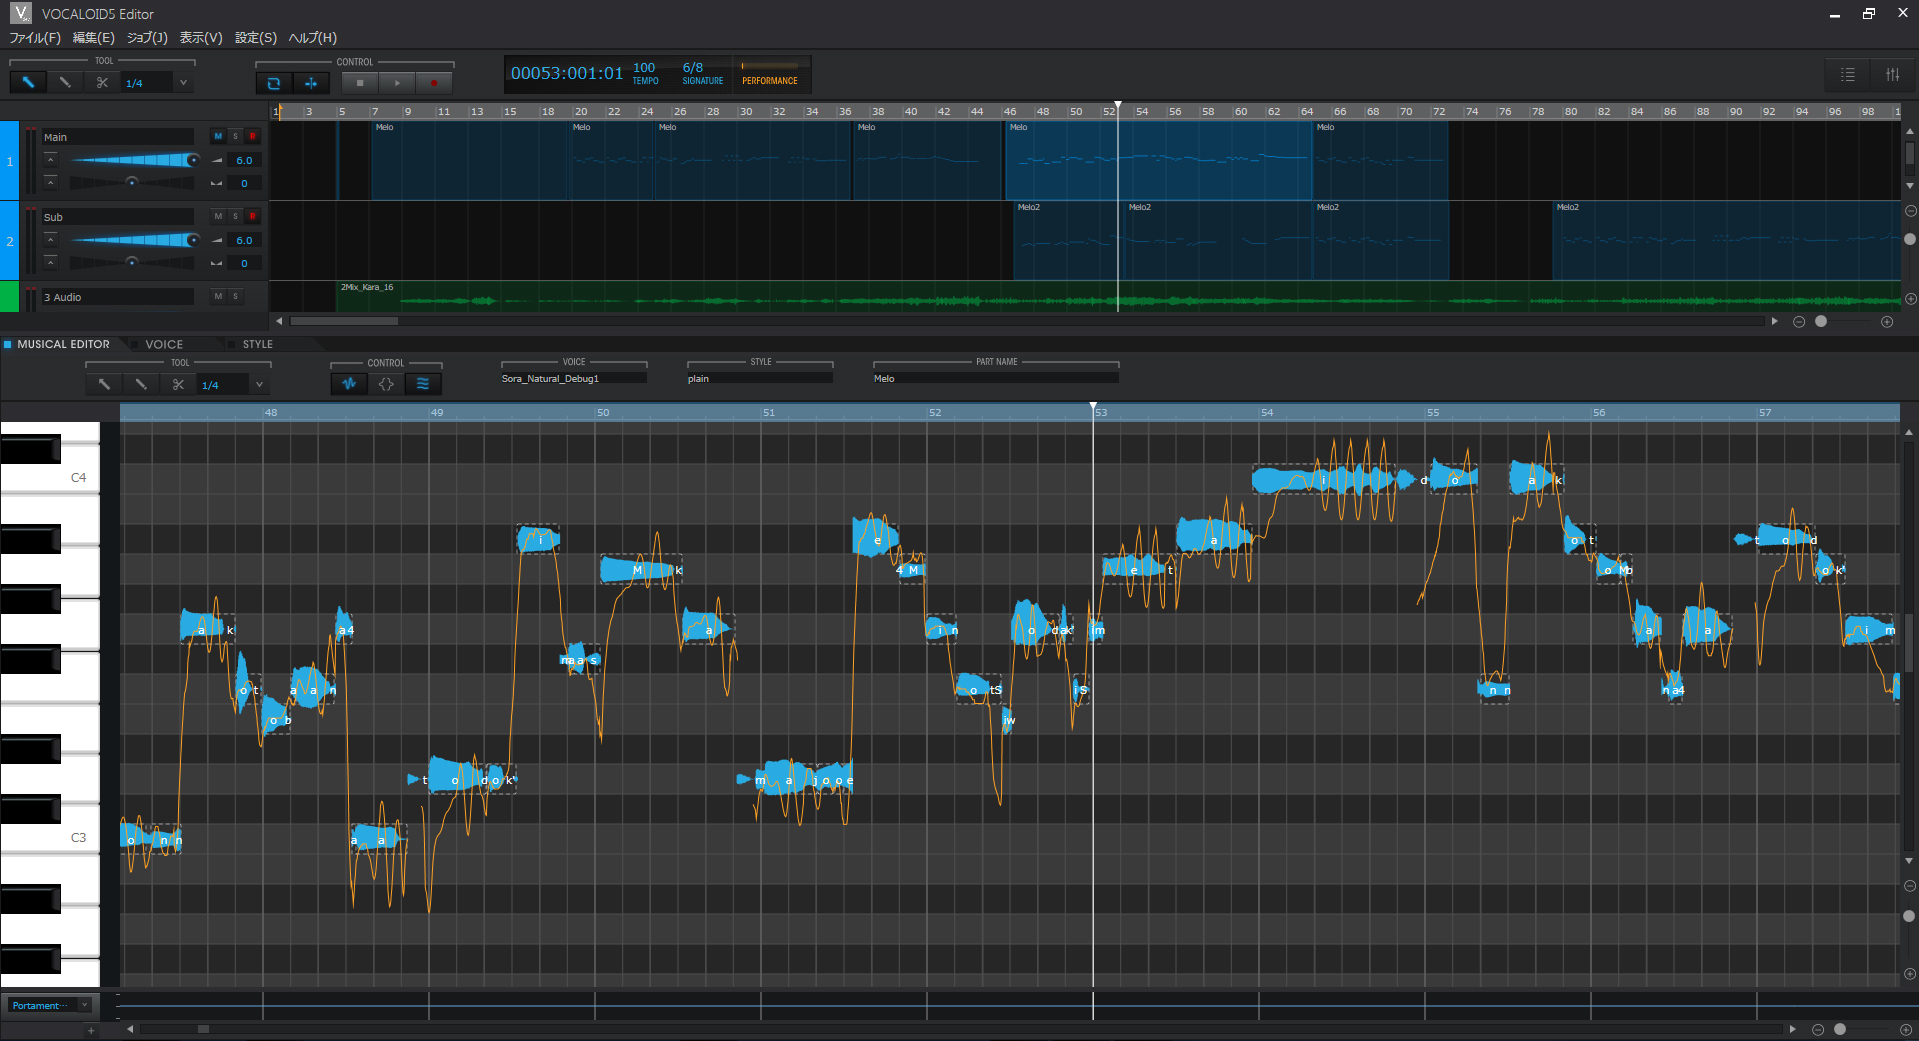The width and height of the screenshot is (1919, 1041).
Task: Open the ファイル(F) menu
Action: 35,38
